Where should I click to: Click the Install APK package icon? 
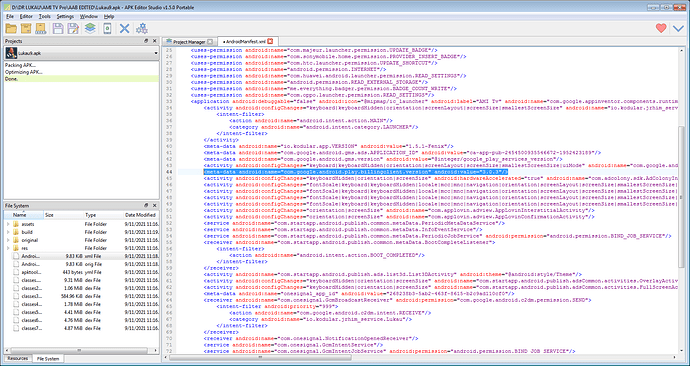41,29
